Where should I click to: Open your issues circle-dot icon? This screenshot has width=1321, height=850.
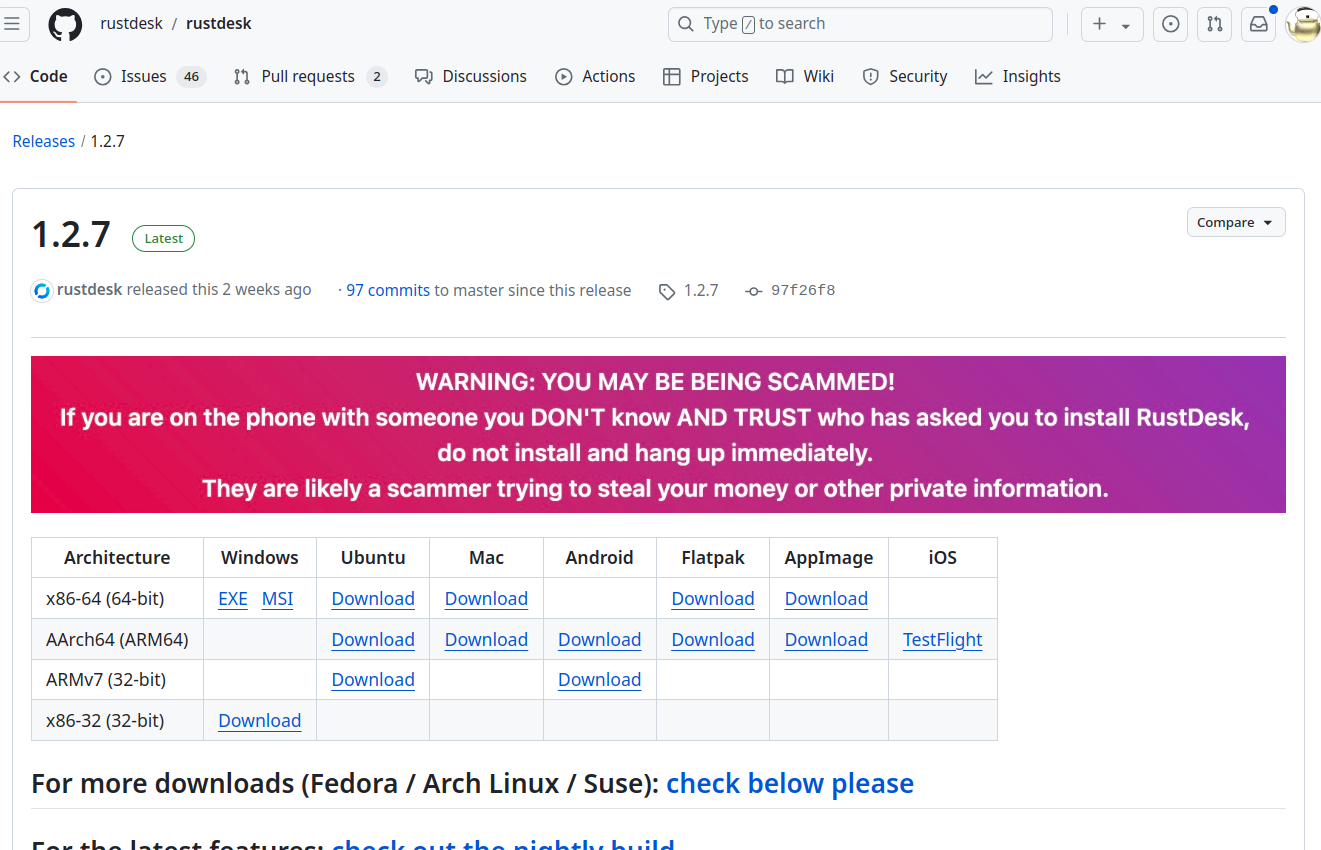pyautogui.click(x=1170, y=24)
